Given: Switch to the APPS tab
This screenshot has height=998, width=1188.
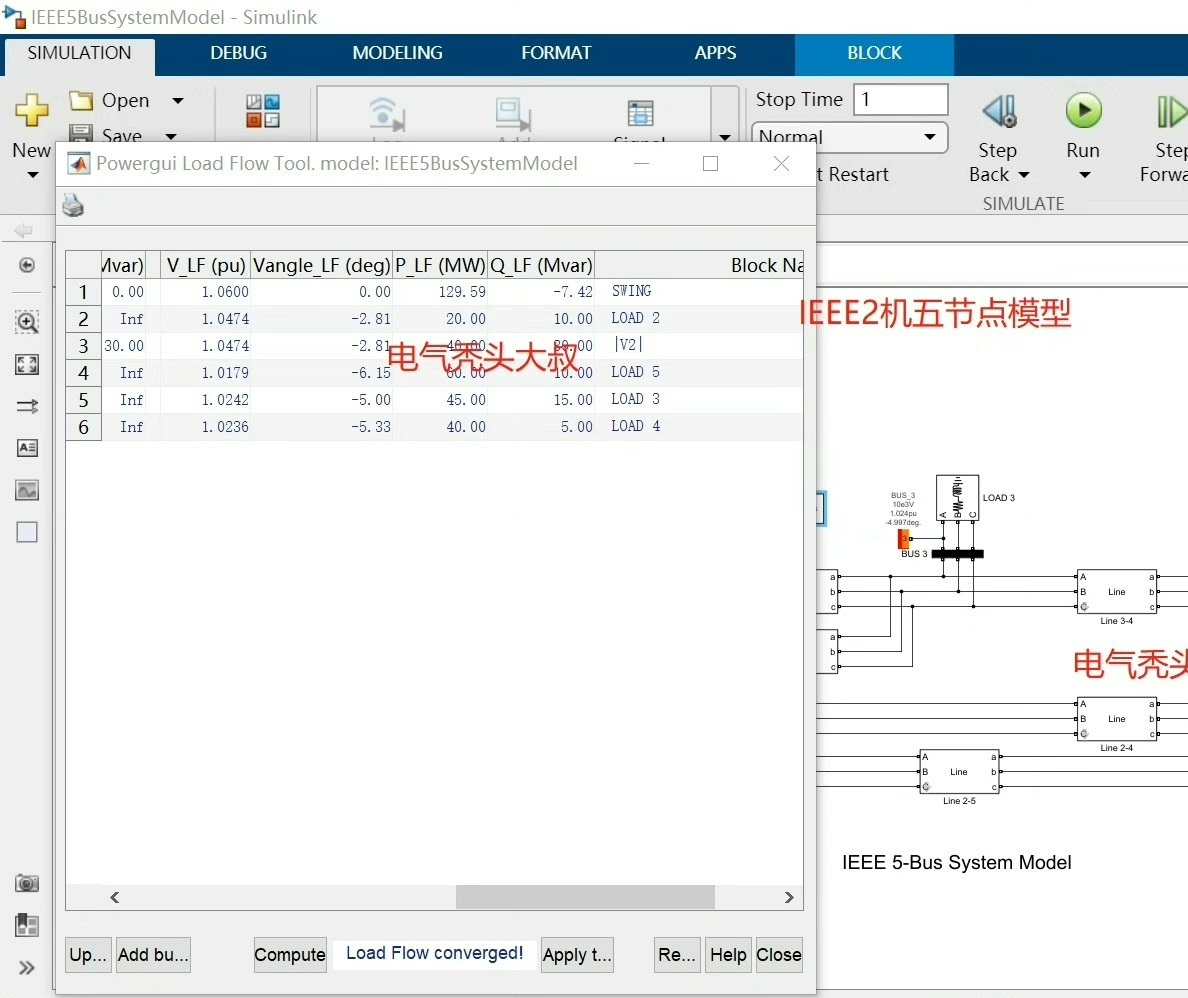Looking at the screenshot, I should [x=715, y=53].
